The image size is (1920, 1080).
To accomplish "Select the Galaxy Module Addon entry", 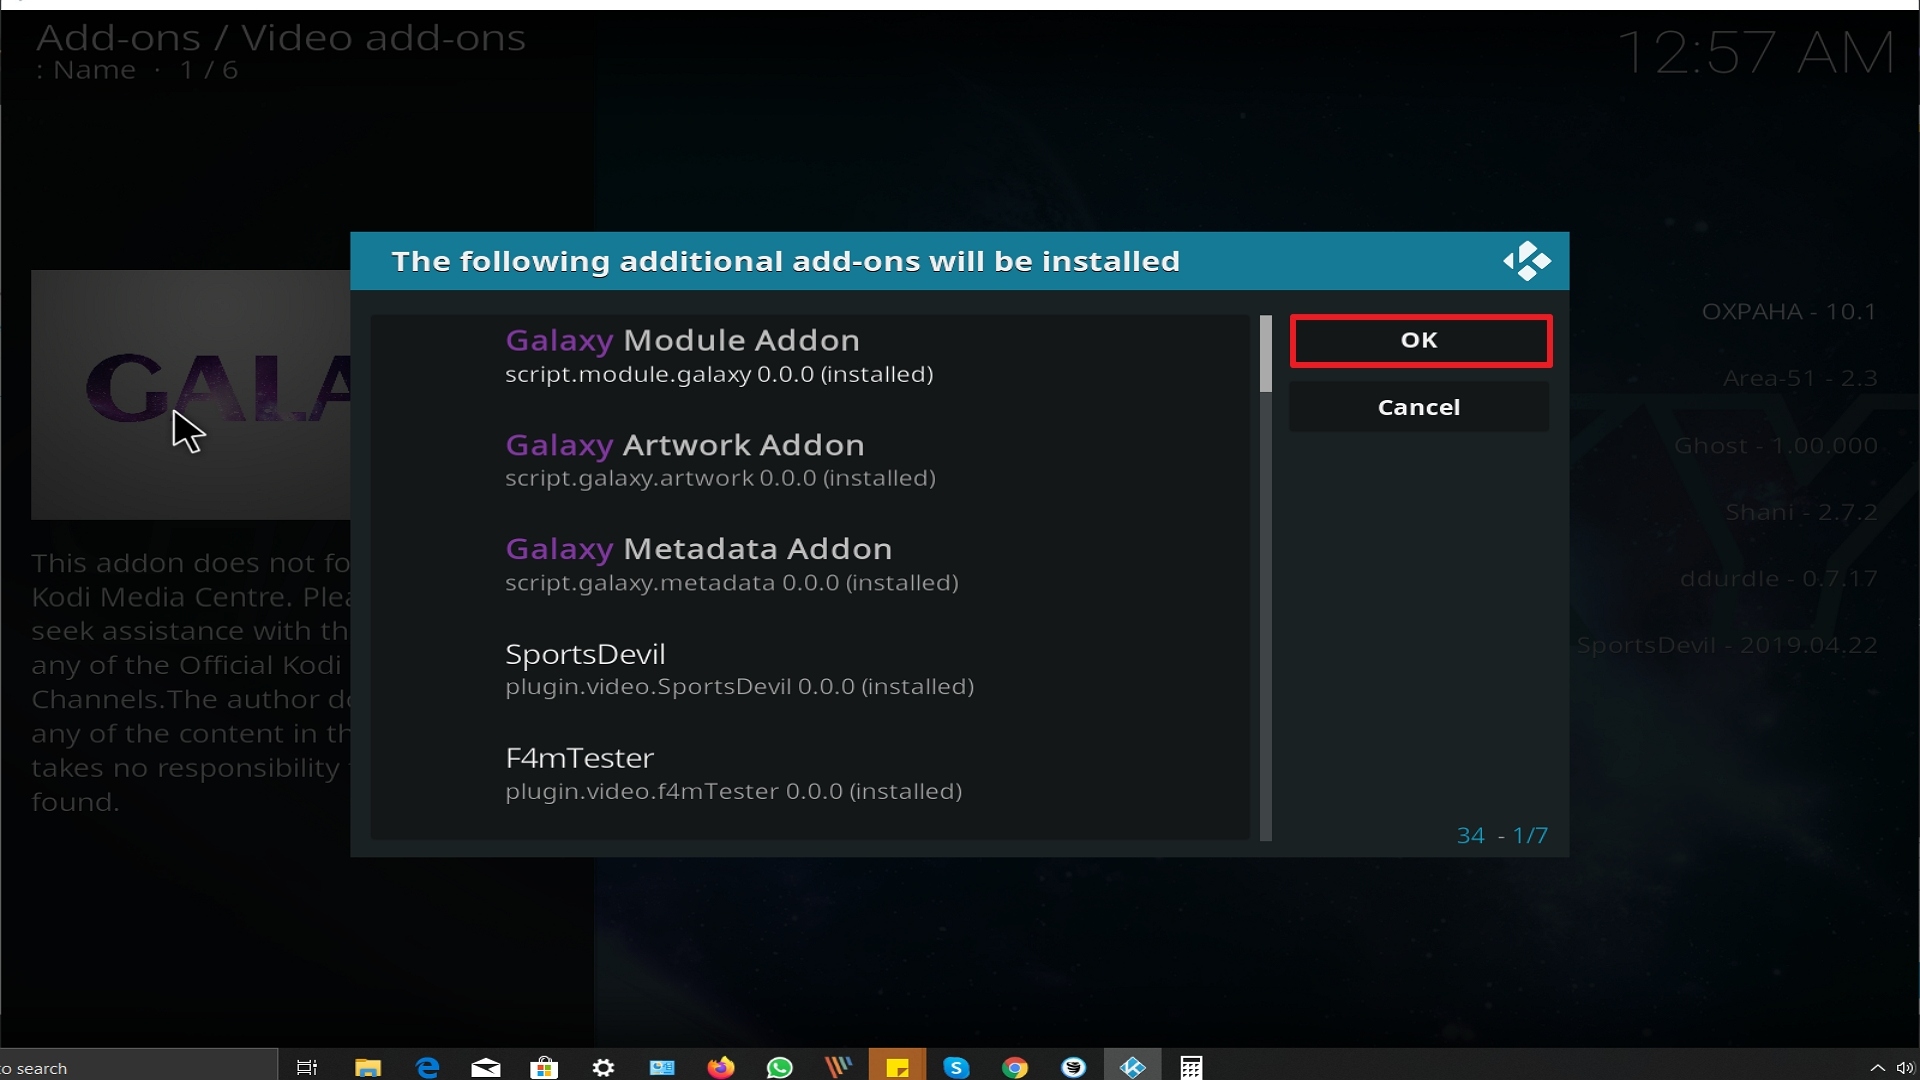I will 810,356.
